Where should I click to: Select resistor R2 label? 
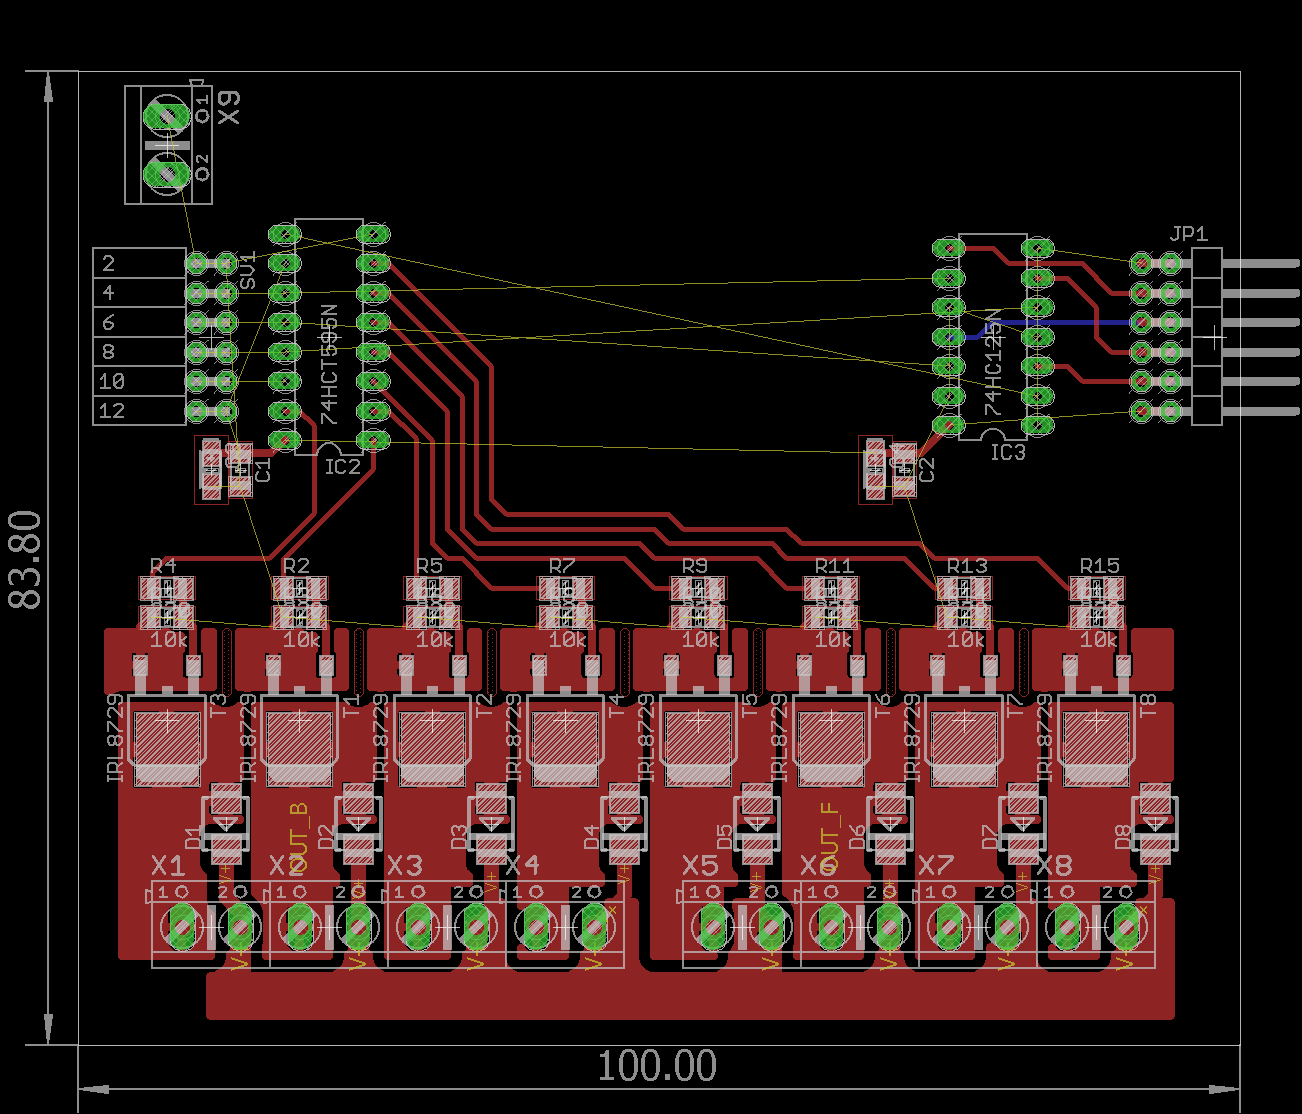(296, 566)
